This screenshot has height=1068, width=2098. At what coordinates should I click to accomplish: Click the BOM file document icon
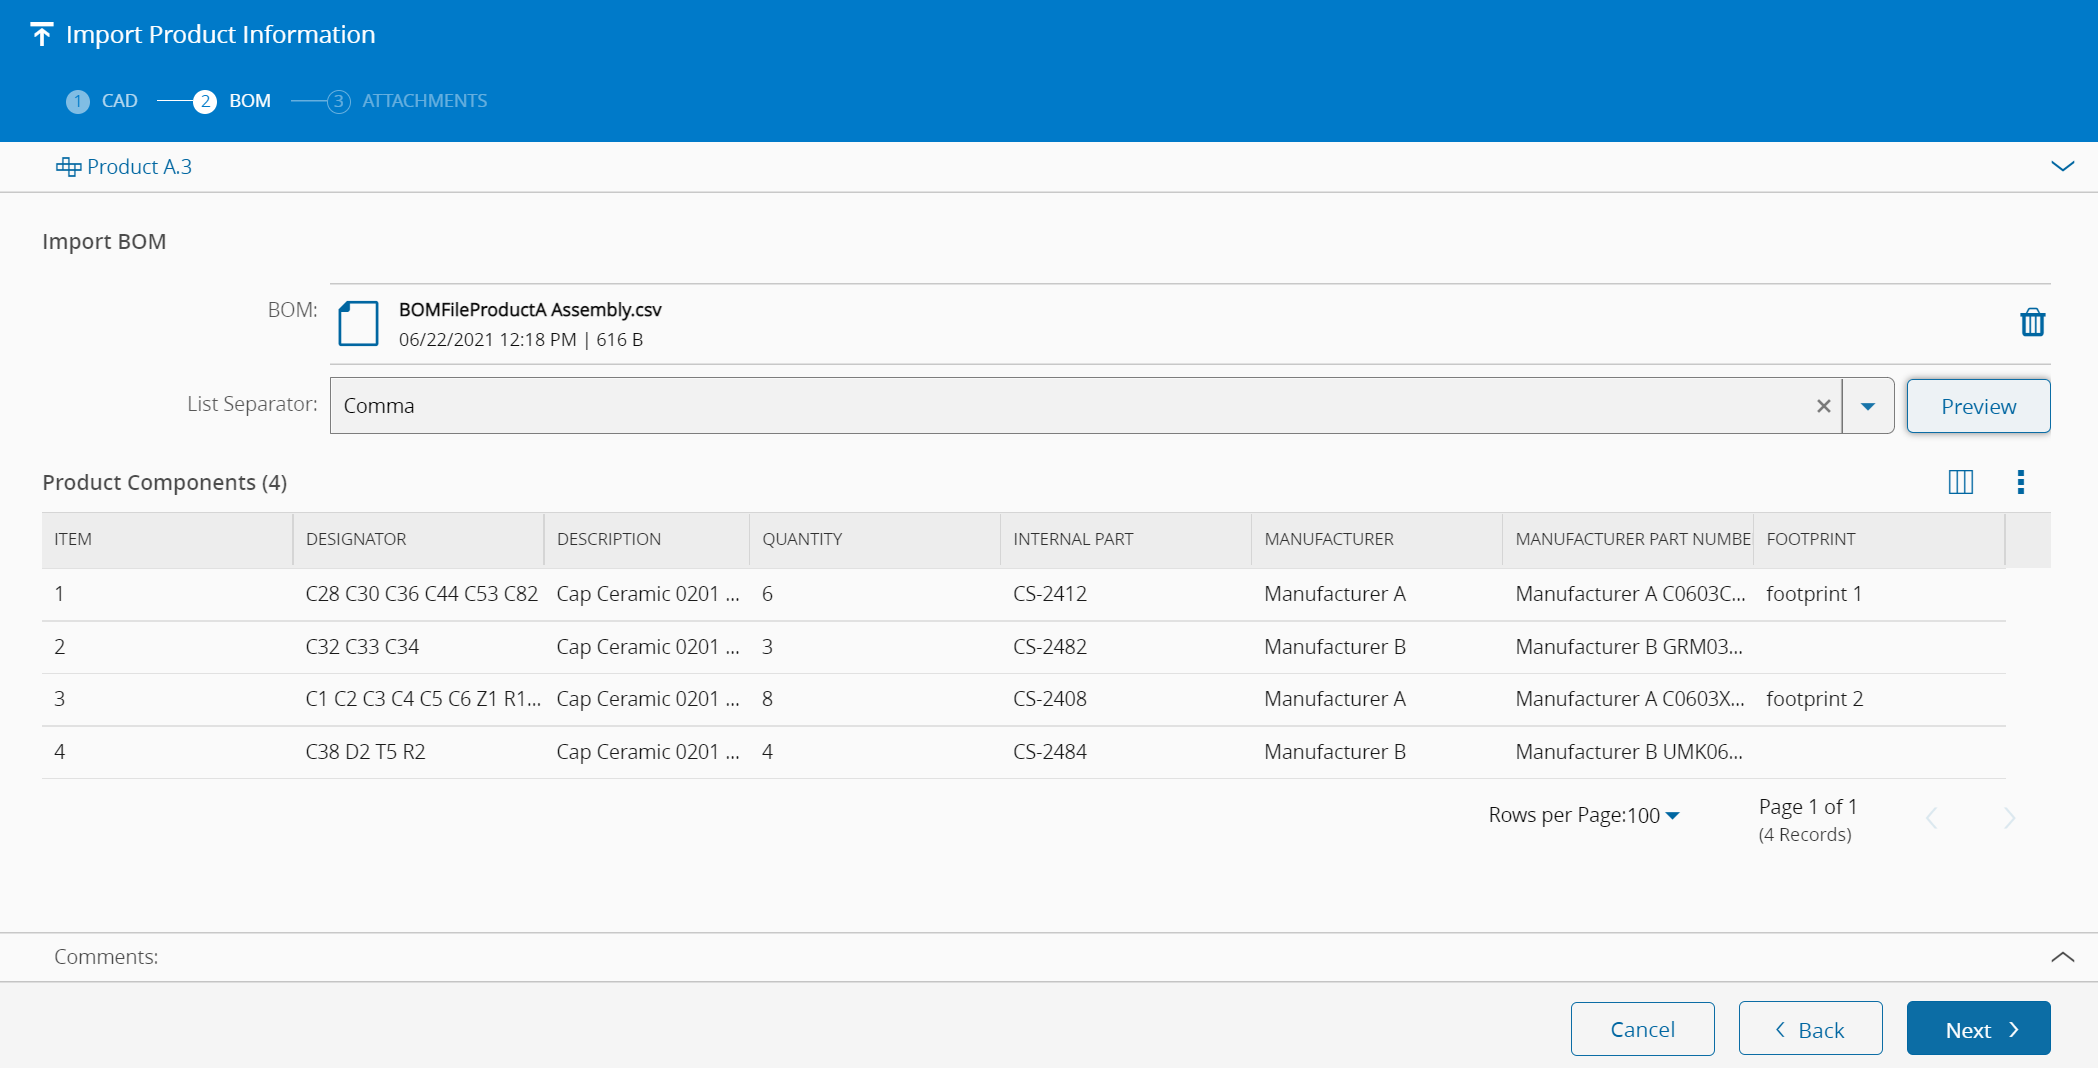click(358, 323)
